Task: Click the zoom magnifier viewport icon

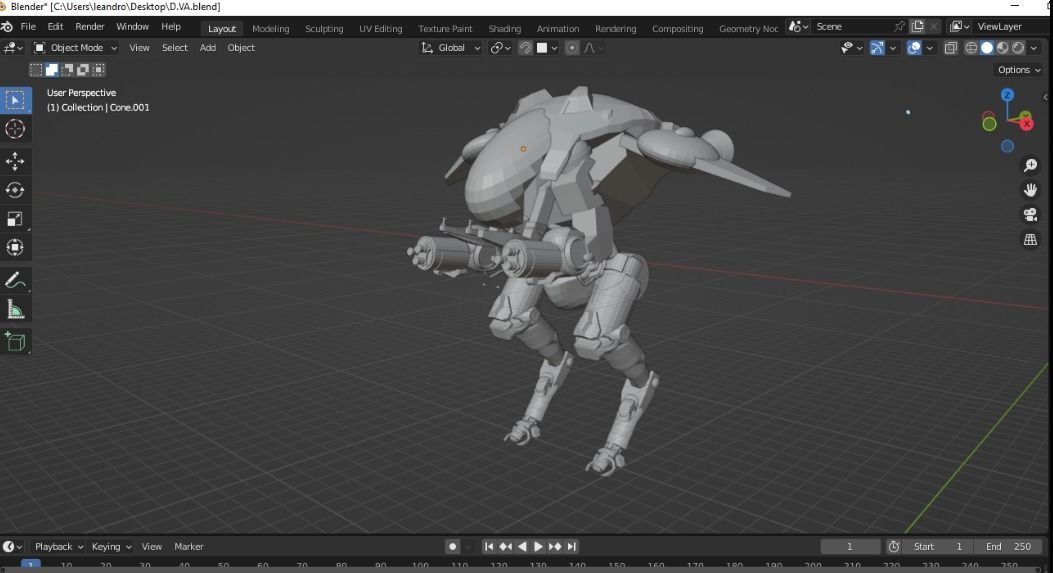Action: tap(1030, 165)
